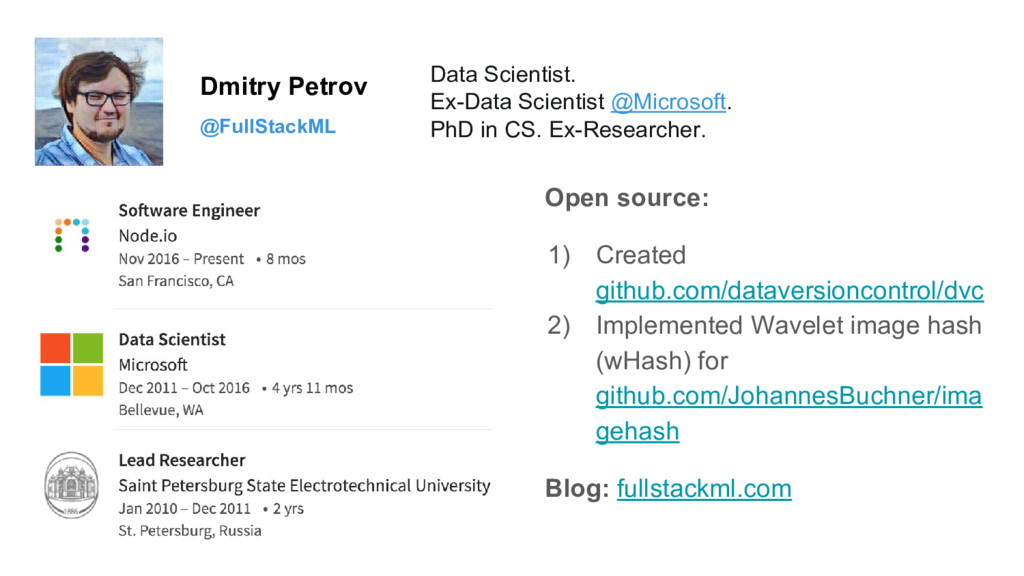Screen dimensions: 1024x576
Task: Click the Data Scientist job title
Action: point(172,340)
